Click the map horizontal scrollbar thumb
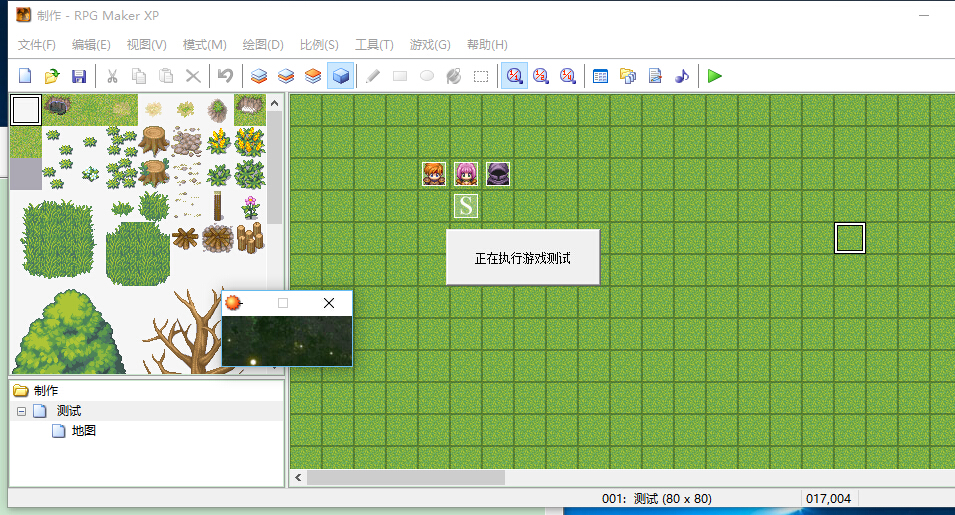The width and height of the screenshot is (955, 515). (x=406, y=478)
